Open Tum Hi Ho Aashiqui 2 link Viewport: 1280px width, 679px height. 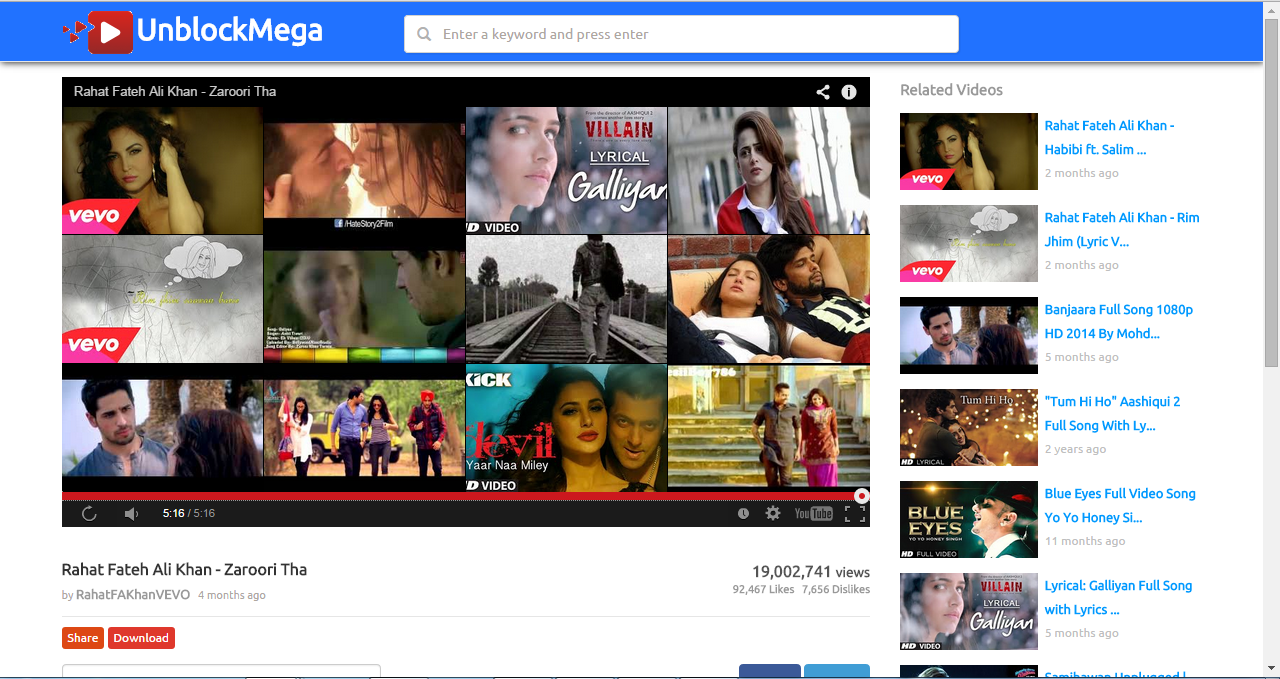coord(1112,413)
